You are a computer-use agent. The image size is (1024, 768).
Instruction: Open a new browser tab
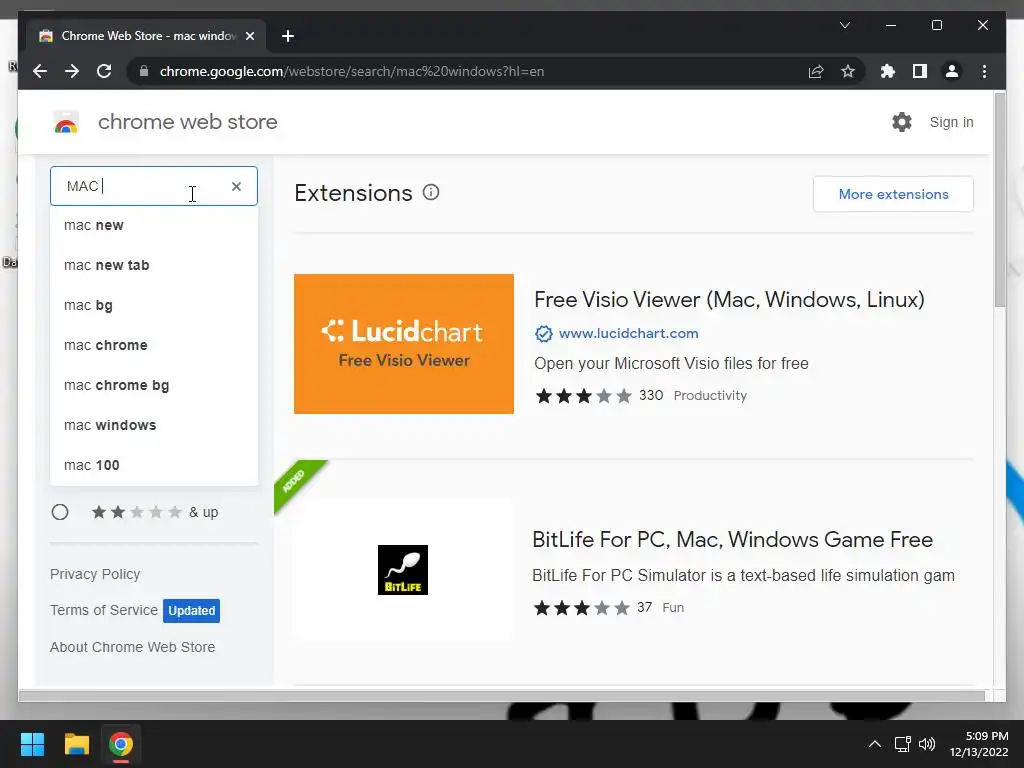(288, 36)
